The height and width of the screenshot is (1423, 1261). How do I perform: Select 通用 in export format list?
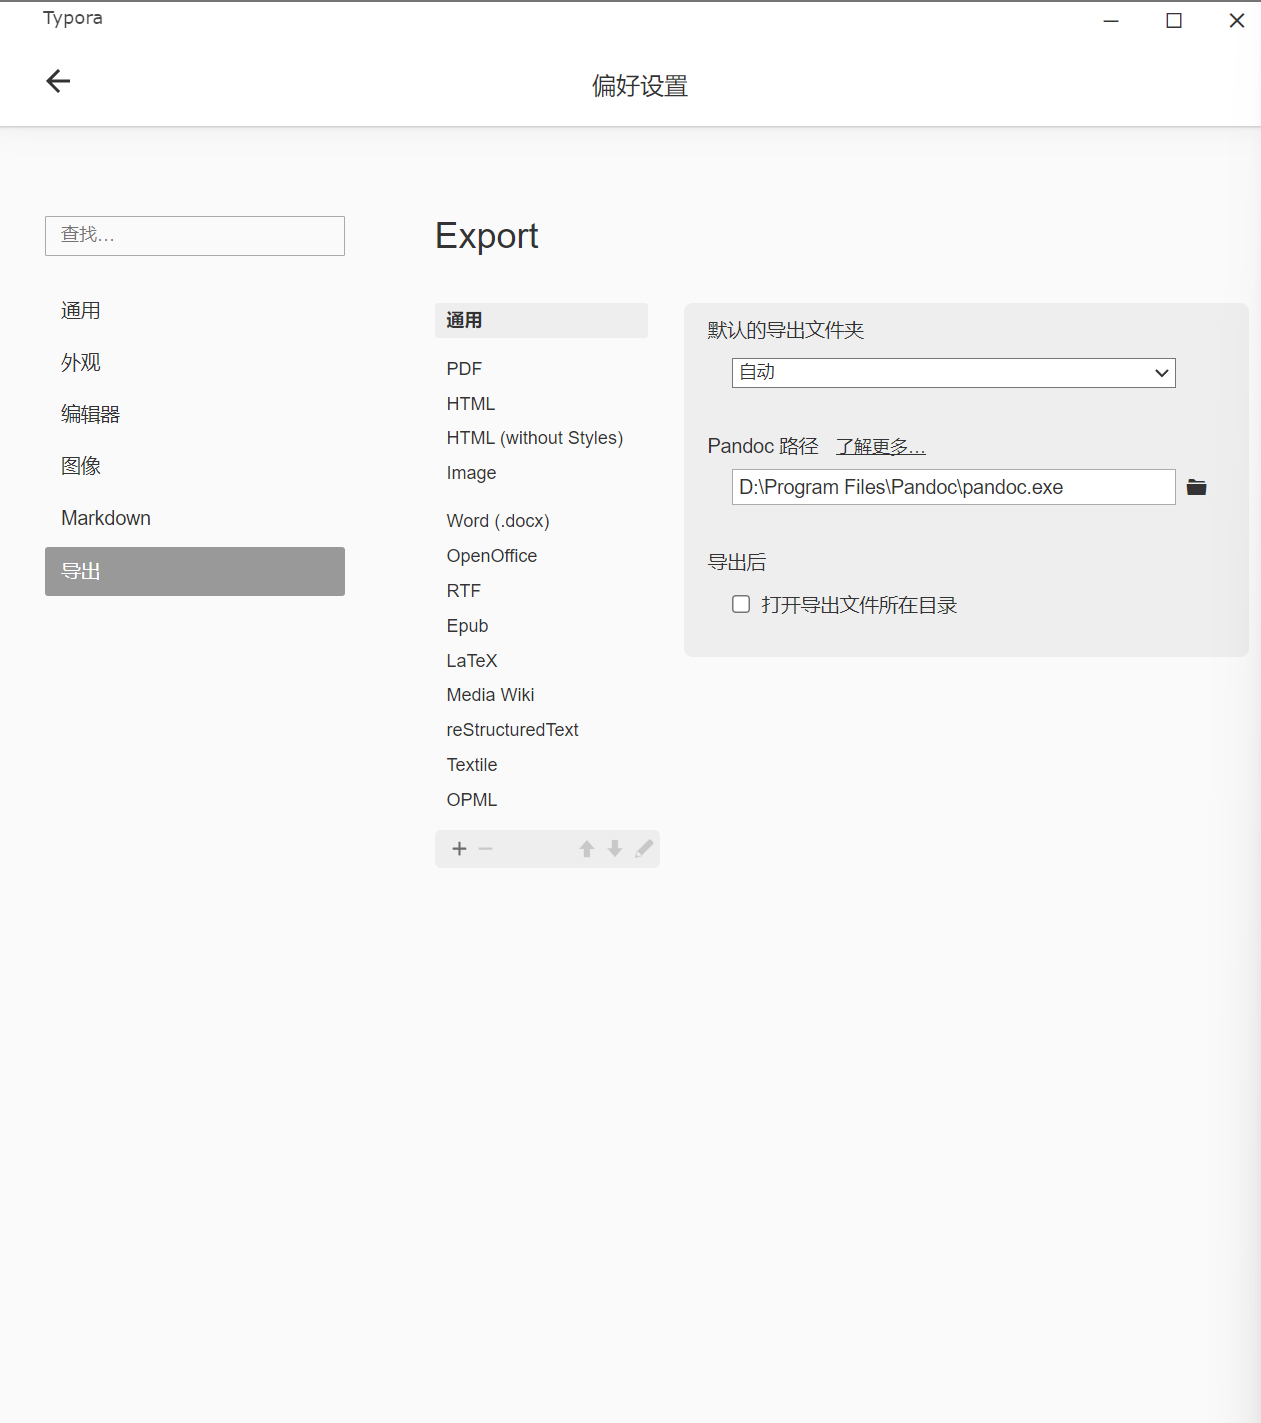pyautogui.click(x=541, y=320)
